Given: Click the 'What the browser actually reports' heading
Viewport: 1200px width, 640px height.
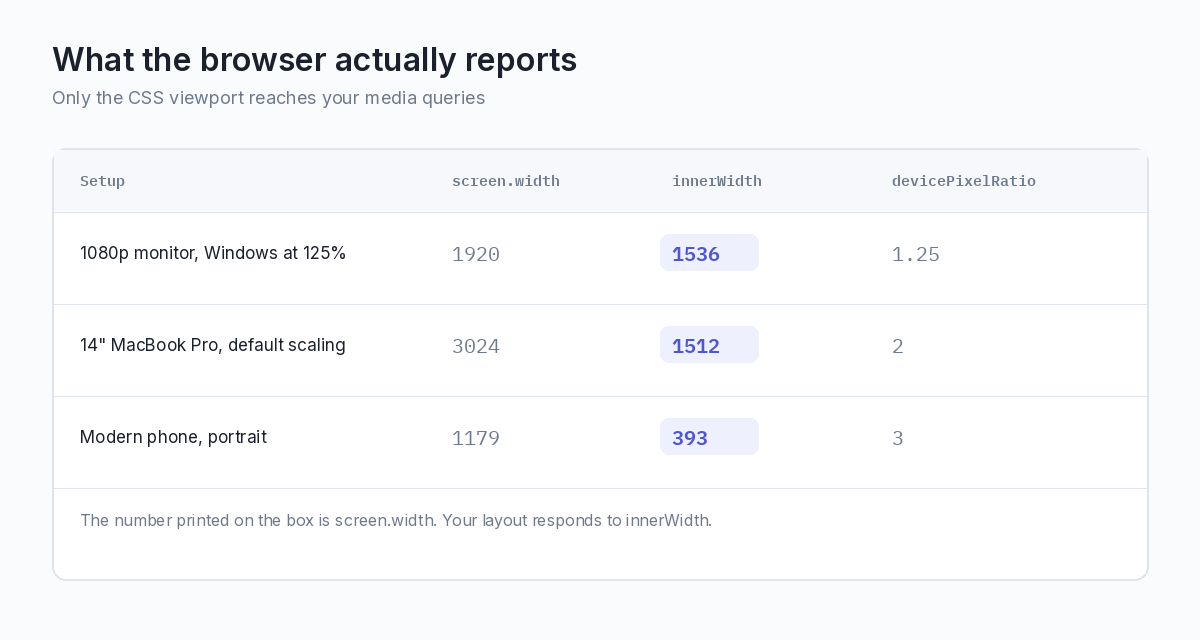Looking at the screenshot, I should [x=314, y=60].
